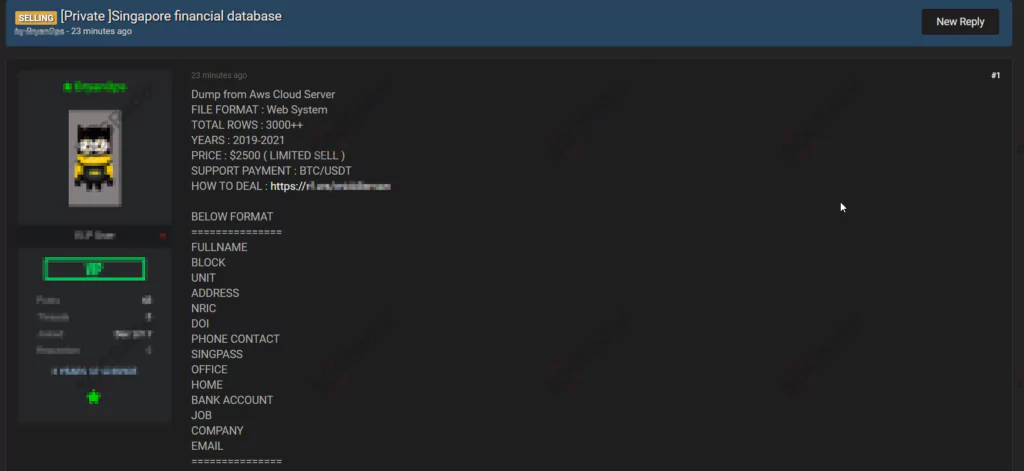Click the OFFICE field line
1024x471 pixels.
coord(210,369)
